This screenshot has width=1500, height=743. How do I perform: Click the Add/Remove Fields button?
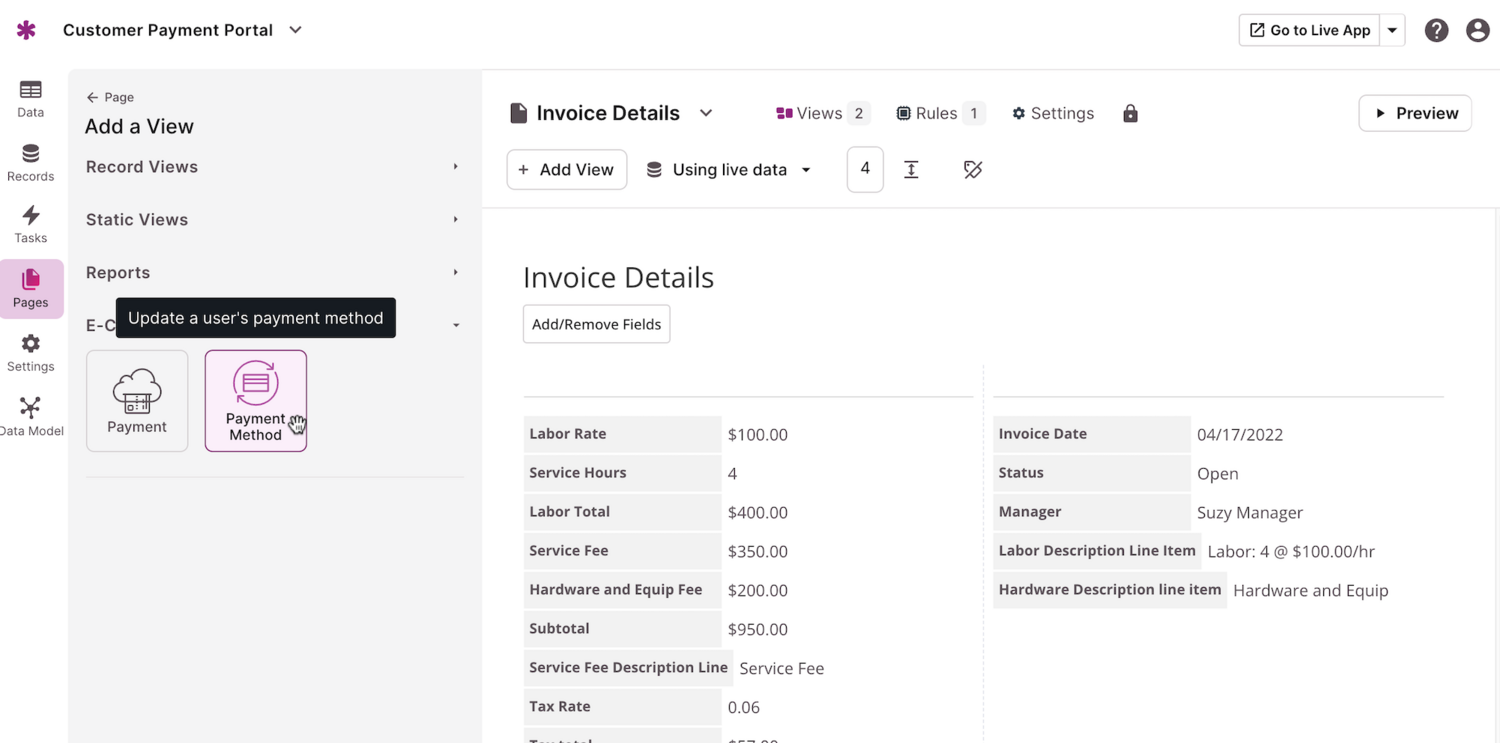596,324
